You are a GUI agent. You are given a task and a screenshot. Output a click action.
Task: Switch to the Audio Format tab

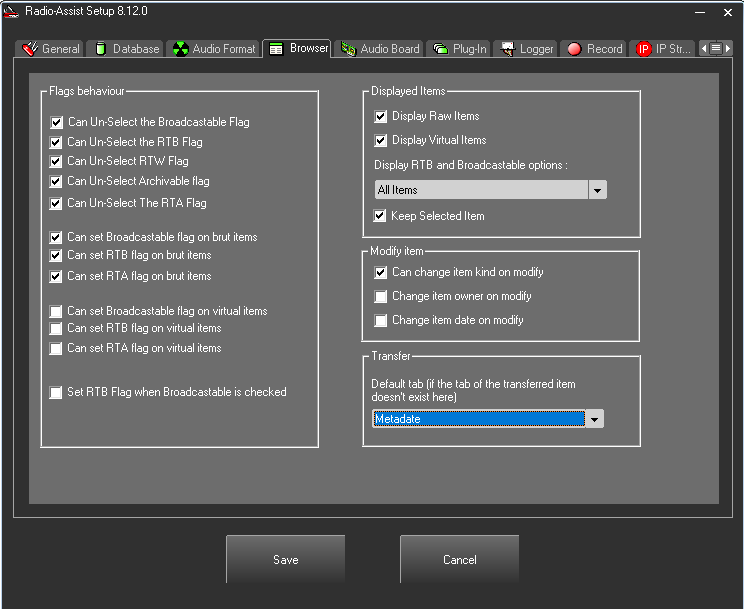click(223, 49)
